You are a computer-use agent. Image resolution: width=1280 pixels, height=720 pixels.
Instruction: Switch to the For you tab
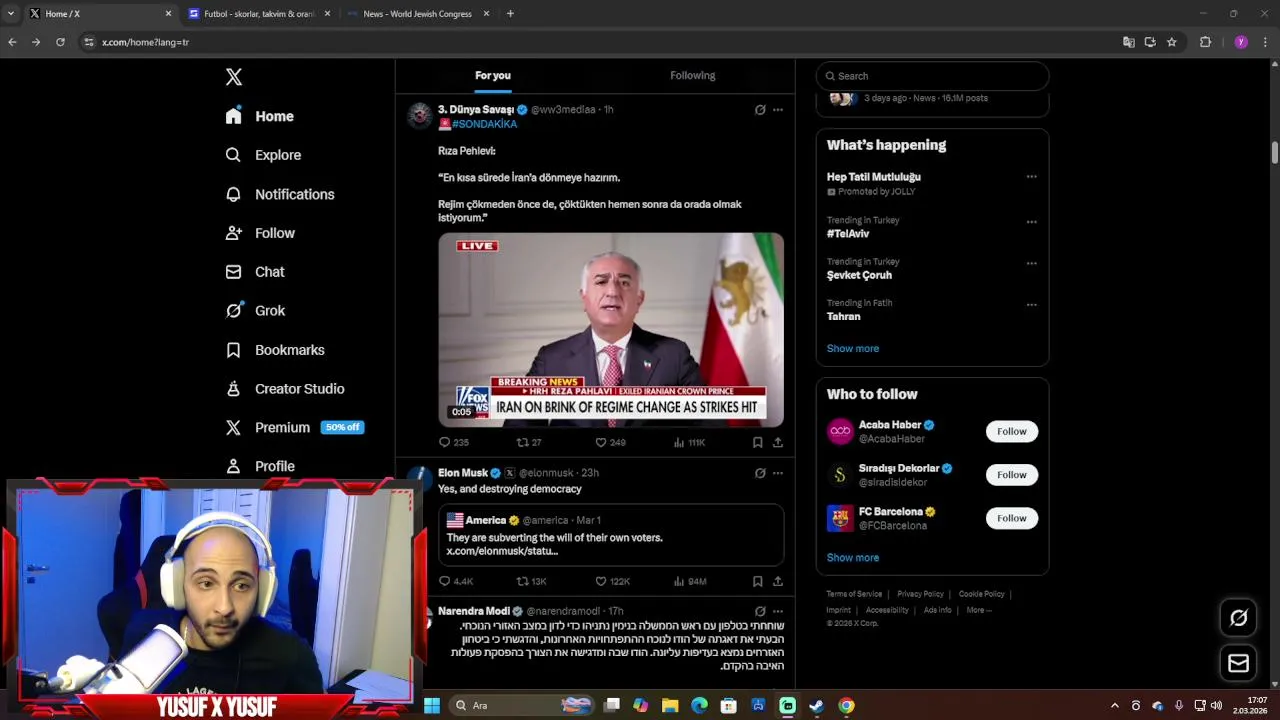point(493,76)
